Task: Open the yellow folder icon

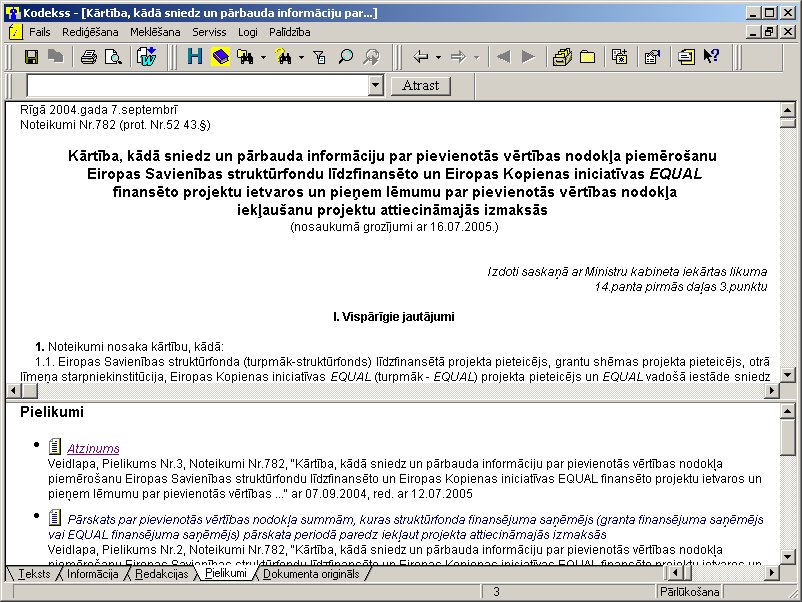Action: [587, 57]
